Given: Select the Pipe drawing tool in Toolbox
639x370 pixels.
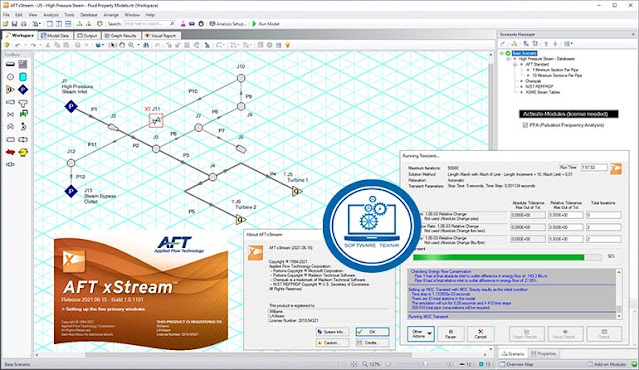Looking at the screenshot, I should 10,64.
